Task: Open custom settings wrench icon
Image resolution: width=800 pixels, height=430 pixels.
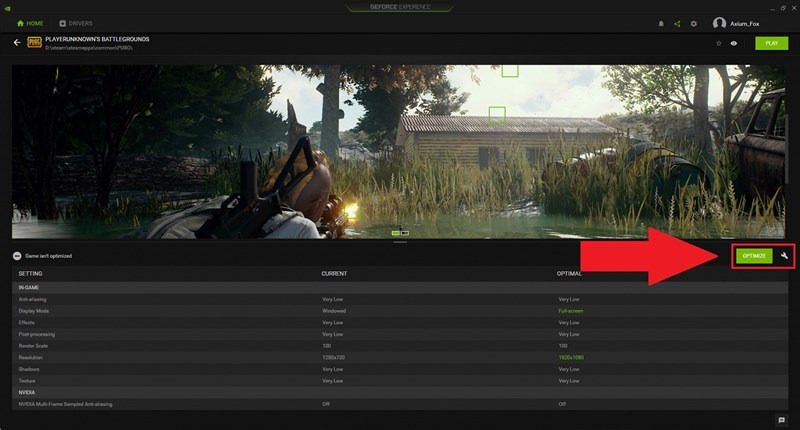Action: click(784, 256)
